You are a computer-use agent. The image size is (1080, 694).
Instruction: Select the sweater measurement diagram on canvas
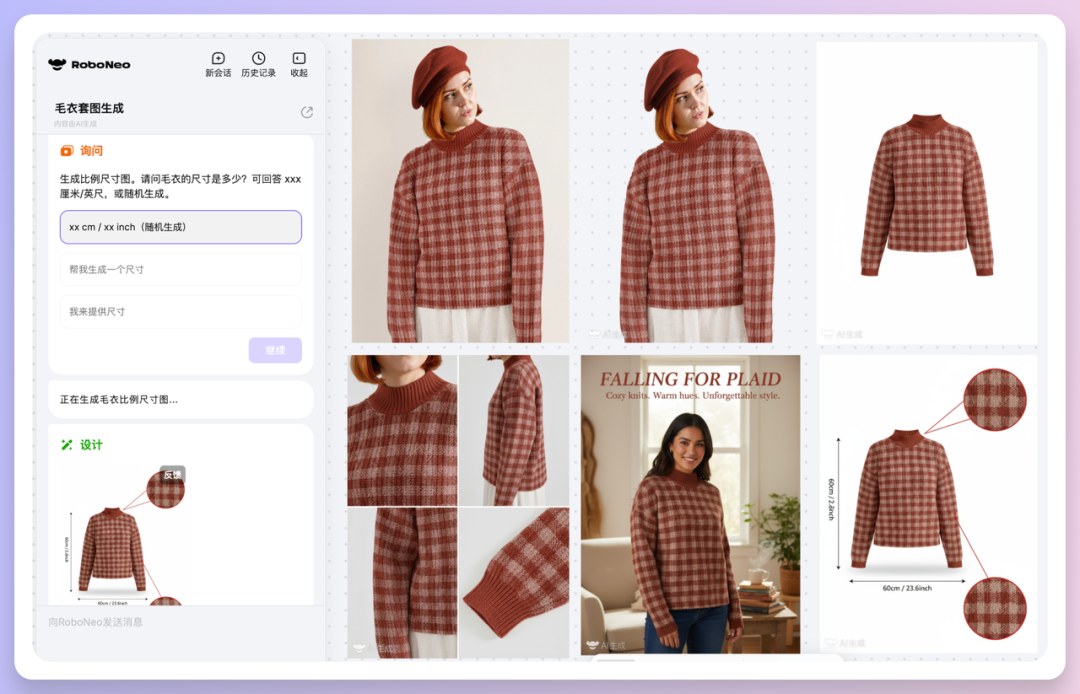point(926,505)
